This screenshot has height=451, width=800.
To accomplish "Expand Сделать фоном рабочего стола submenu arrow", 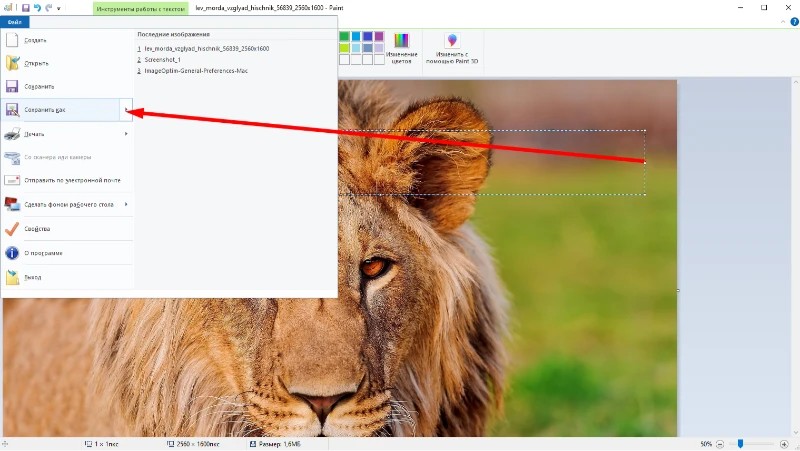I will pyautogui.click(x=126, y=204).
